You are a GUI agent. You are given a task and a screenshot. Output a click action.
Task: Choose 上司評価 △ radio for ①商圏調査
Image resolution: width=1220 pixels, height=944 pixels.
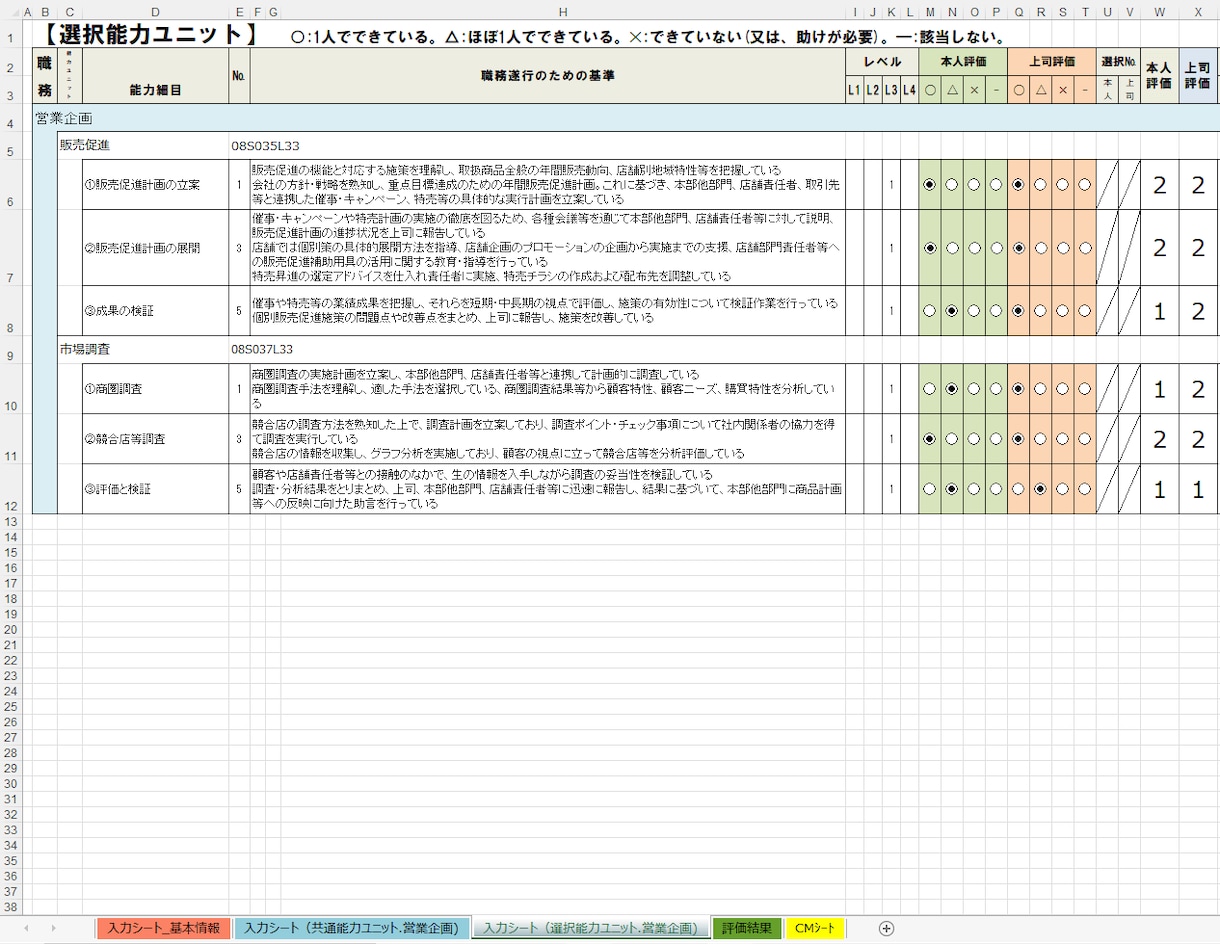click(x=1040, y=389)
